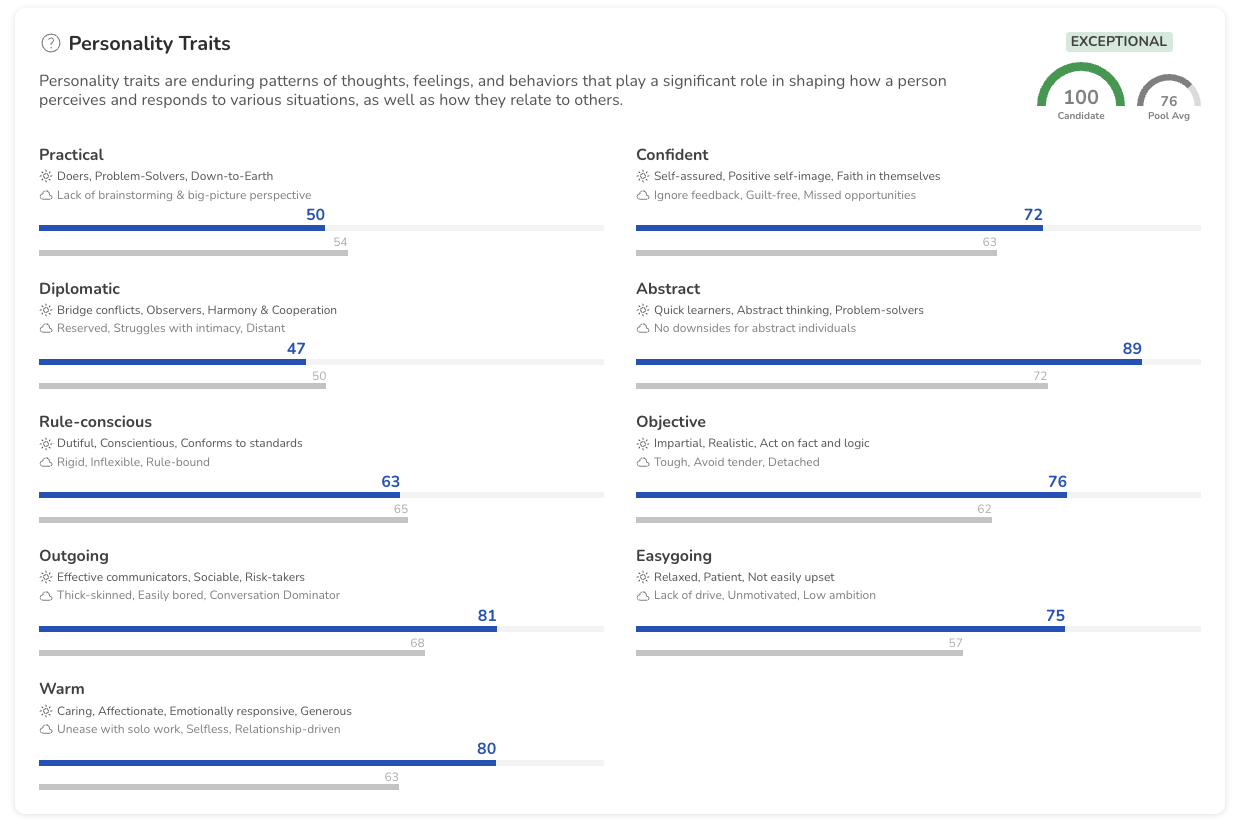Viewport: 1234px width, 820px height.
Task: Click the Personality Traits heading
Action: tap(149, 43)
